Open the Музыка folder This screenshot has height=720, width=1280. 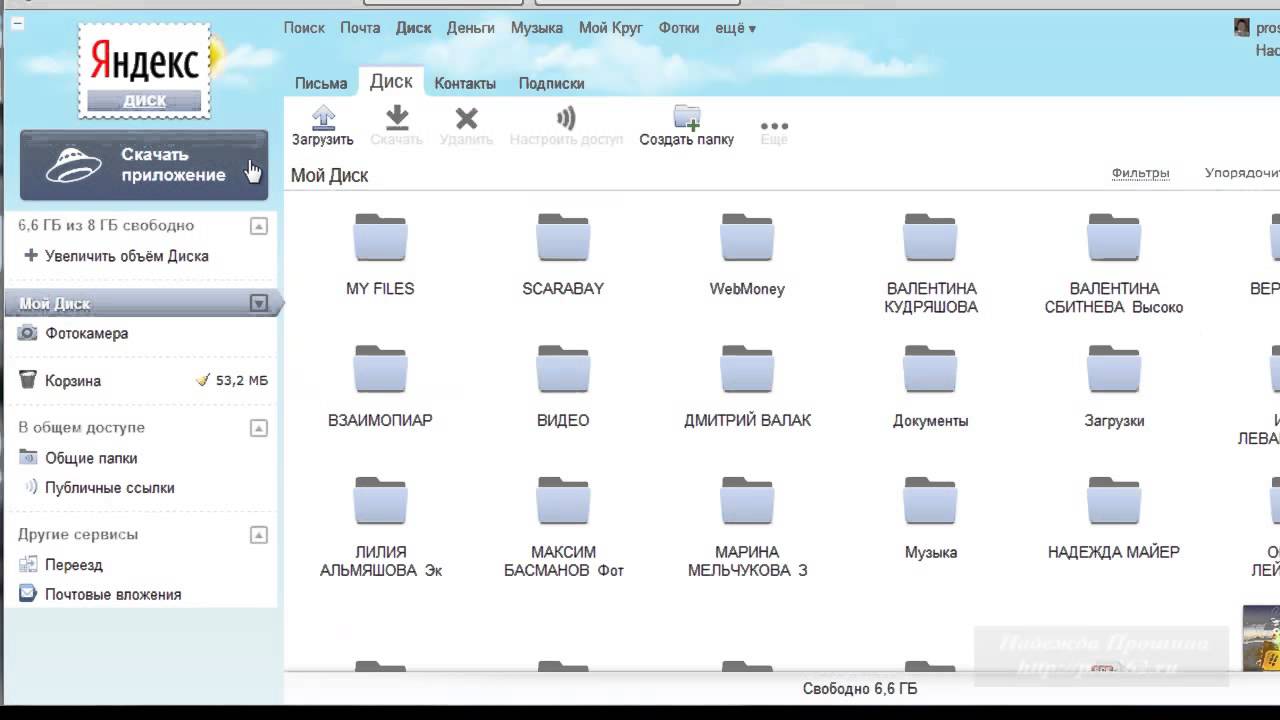pos(931,501)
